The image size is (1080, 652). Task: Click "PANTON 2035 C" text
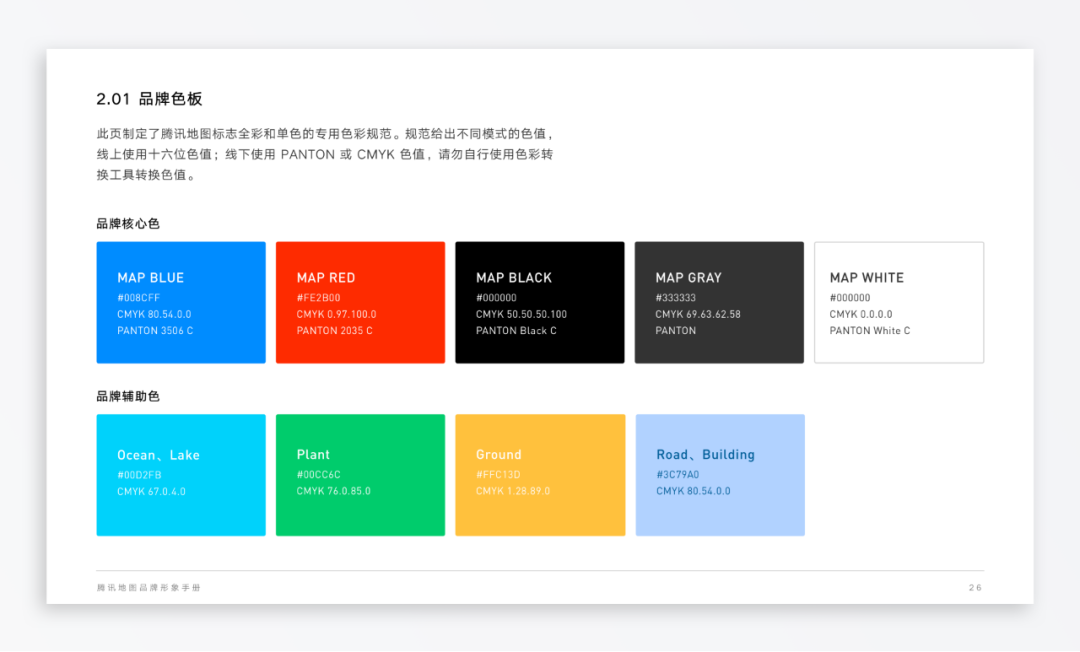point(335,331)
